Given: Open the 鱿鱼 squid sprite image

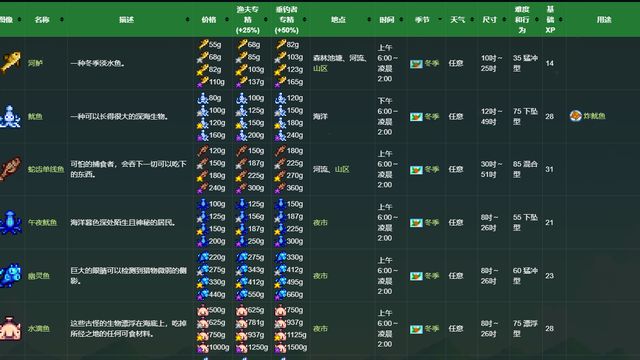Looking at the screenshot, I should tap(11, 116).
